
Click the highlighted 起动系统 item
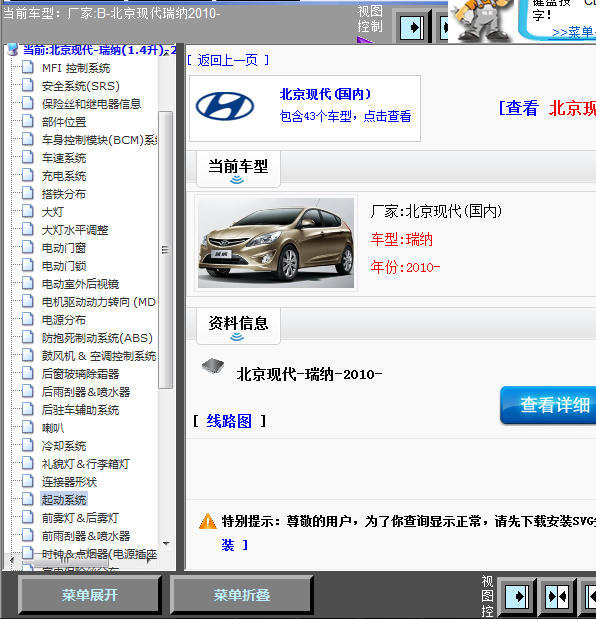click(64, 500)
